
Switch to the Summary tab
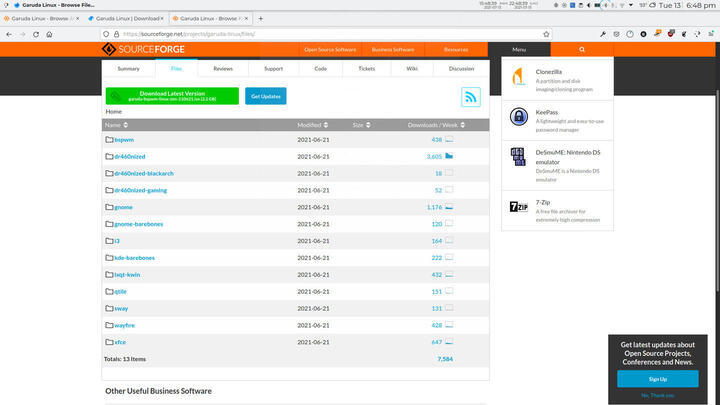click(128, 68)
